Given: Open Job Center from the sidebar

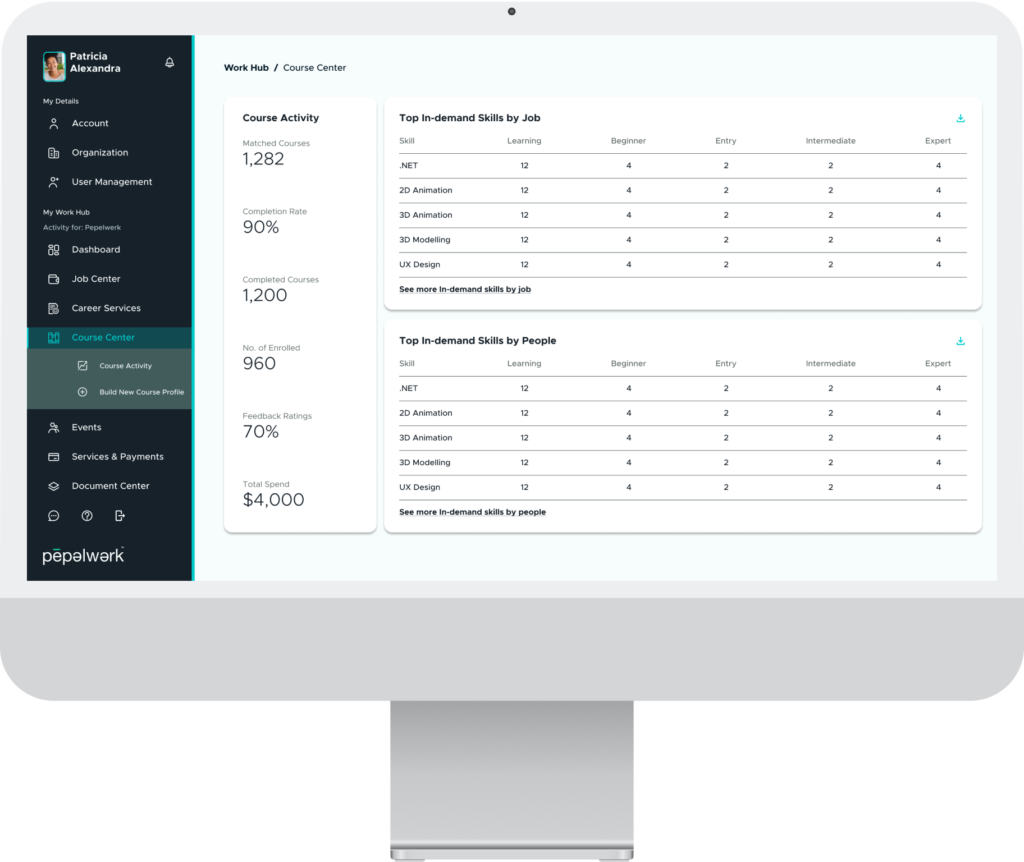Looking at the screenshot, I should [96, 279].
